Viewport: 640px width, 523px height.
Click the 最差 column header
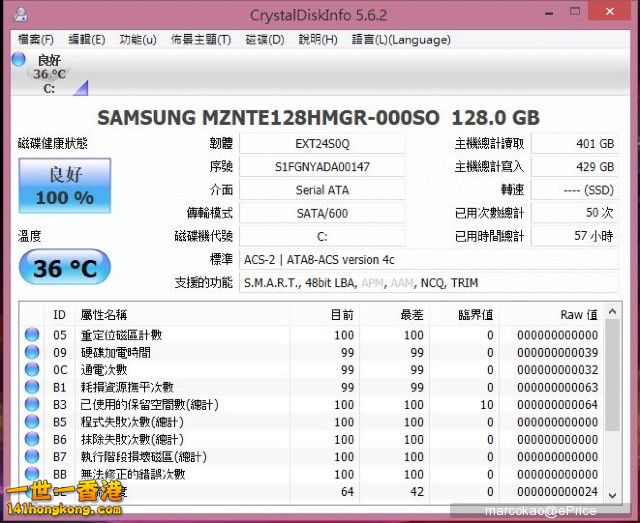click(395, 314)
